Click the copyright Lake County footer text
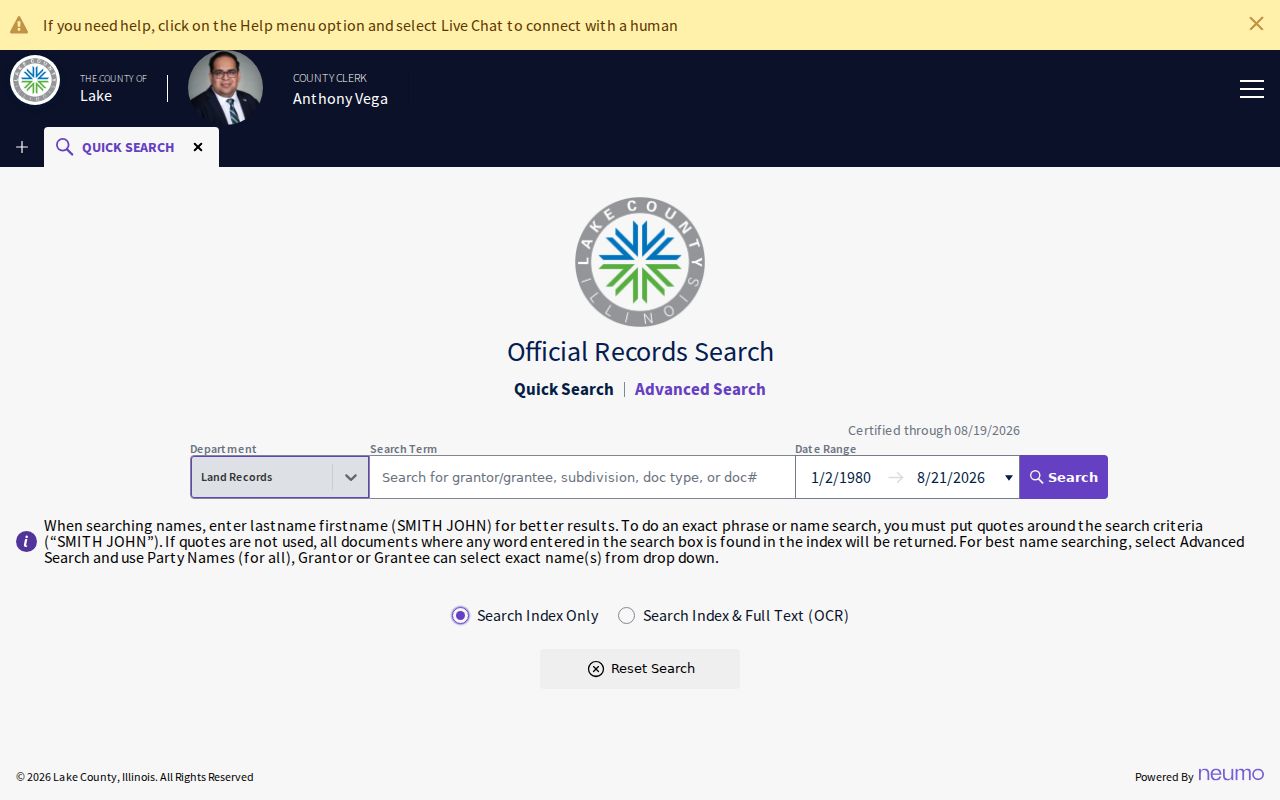 (x=135, y=777)
